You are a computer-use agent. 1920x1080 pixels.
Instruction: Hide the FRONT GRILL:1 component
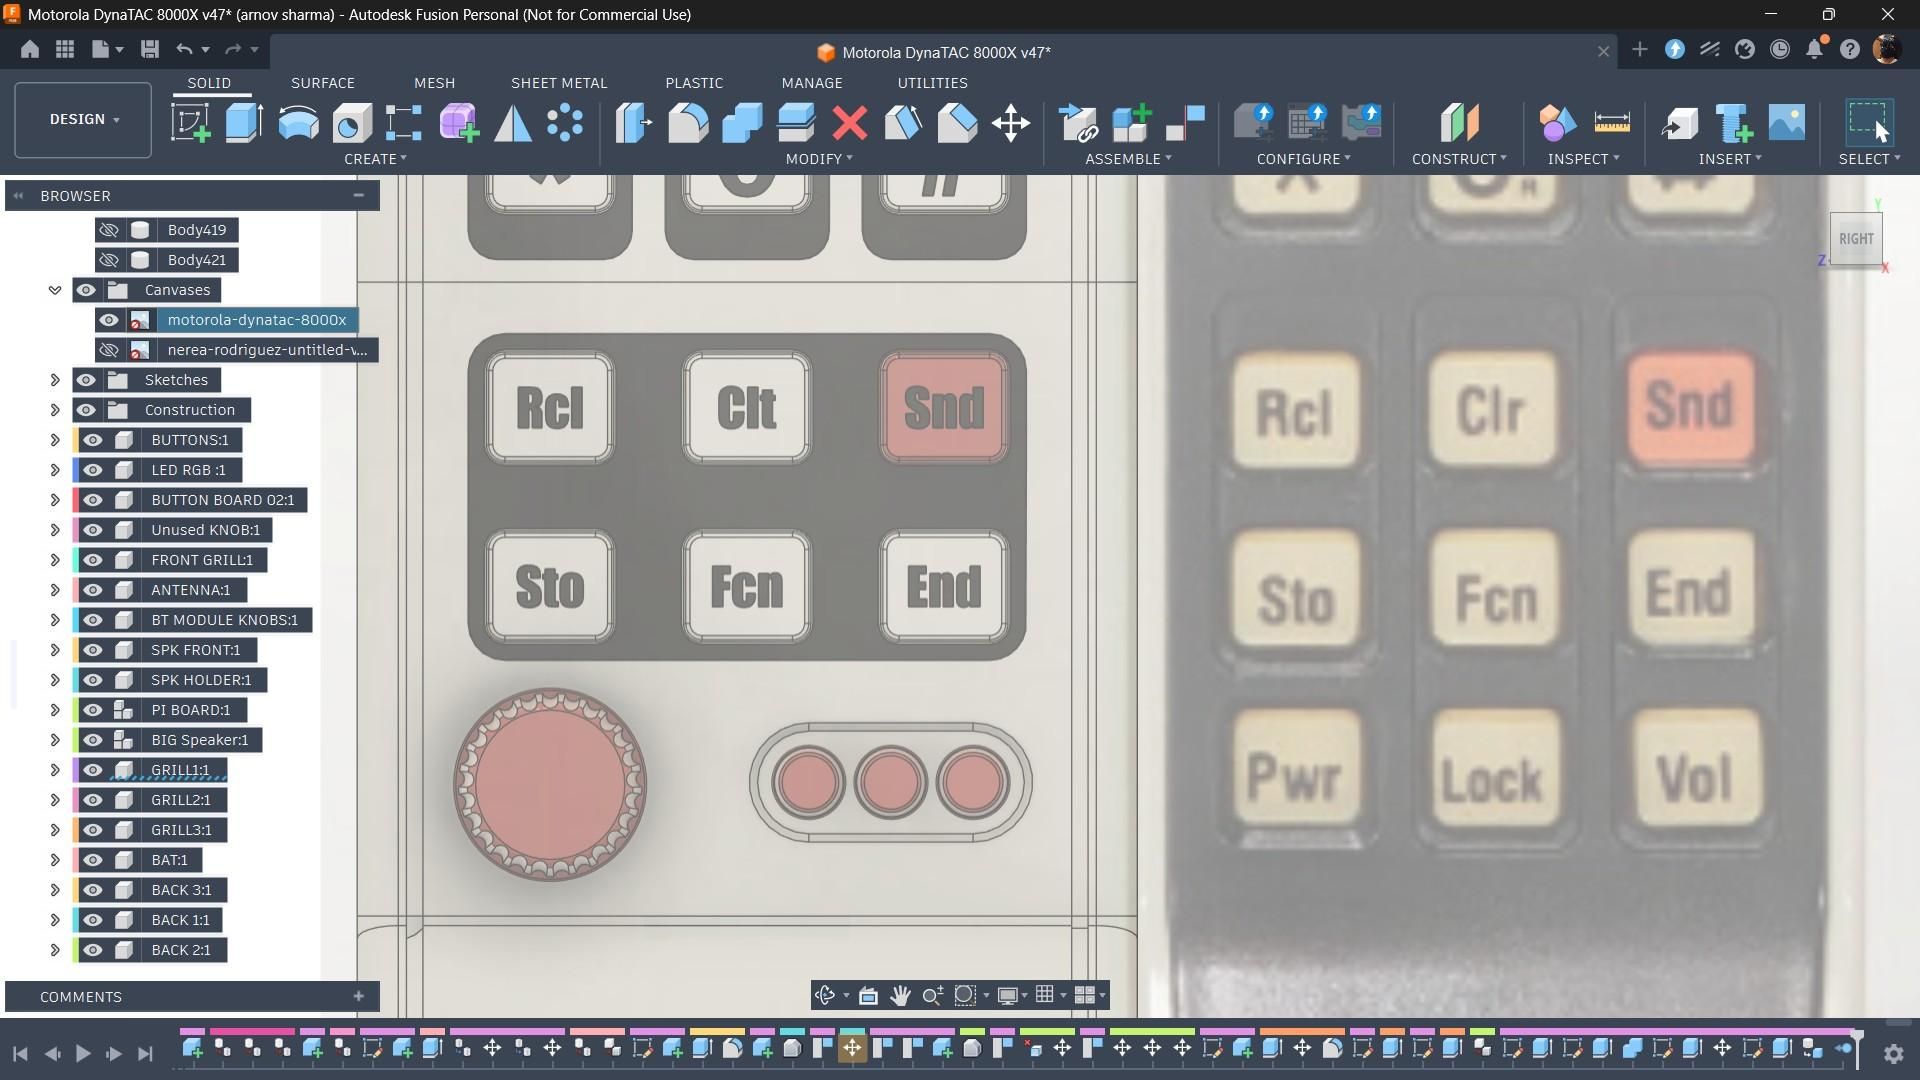pyautogui.click(x=93, y=560)
